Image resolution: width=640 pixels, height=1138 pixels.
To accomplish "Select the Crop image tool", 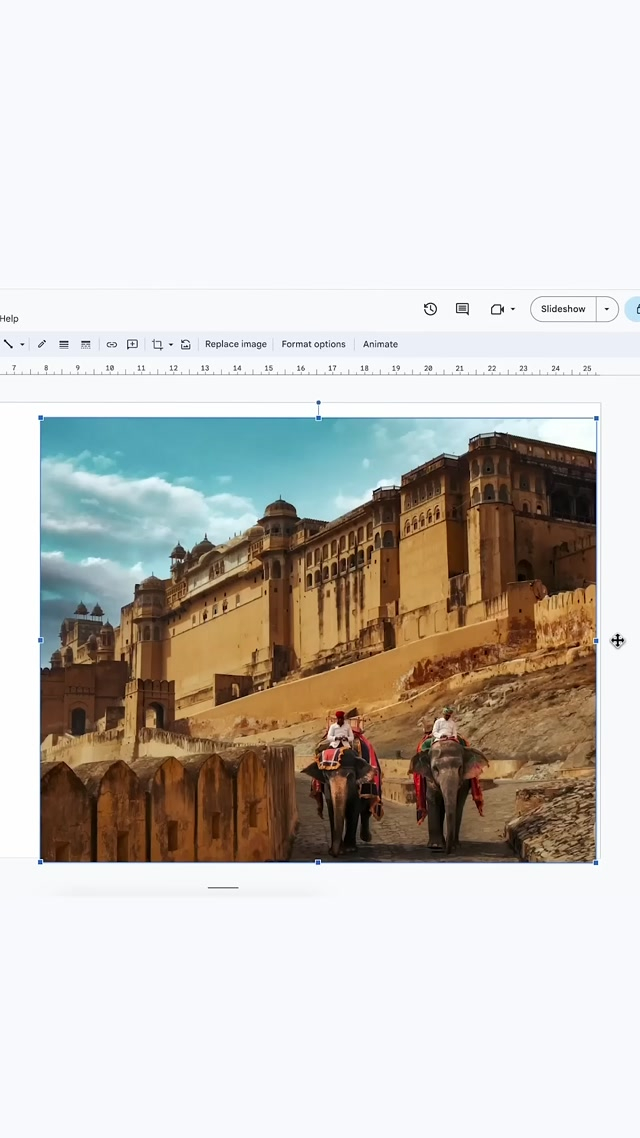I will pyautogui.click(x=157, y=344).
